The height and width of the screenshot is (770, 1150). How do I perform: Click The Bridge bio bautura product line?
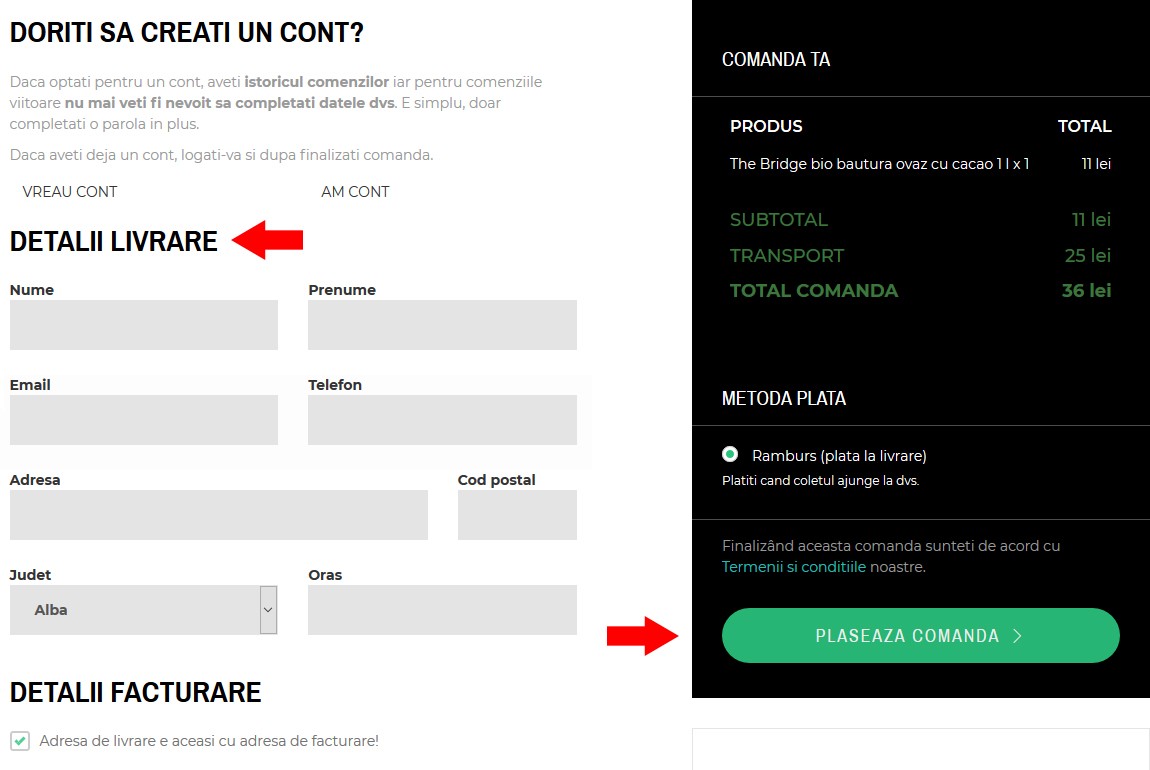[x=879, y=164]
